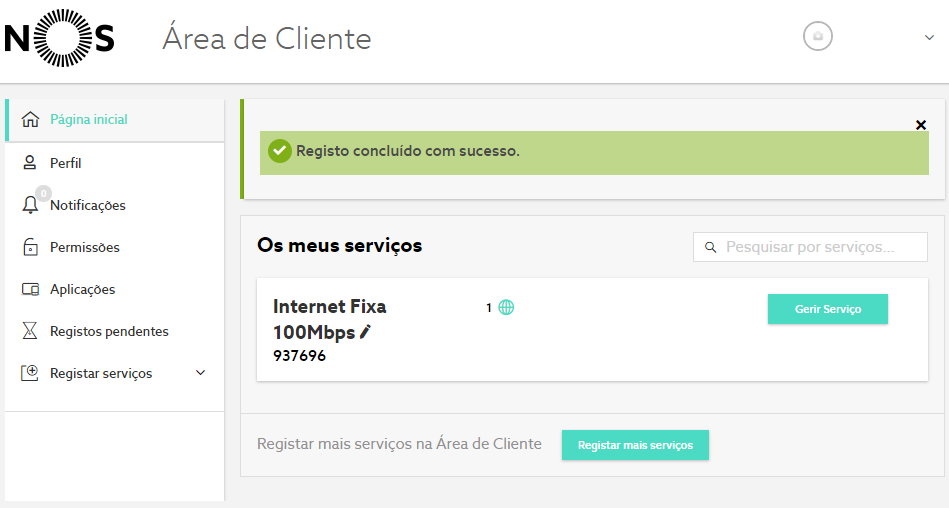Image resolution: width=949 pixels, height=508 pixels.
Task: Open the account dropdown arrow in header
Action: click(929, 38)
